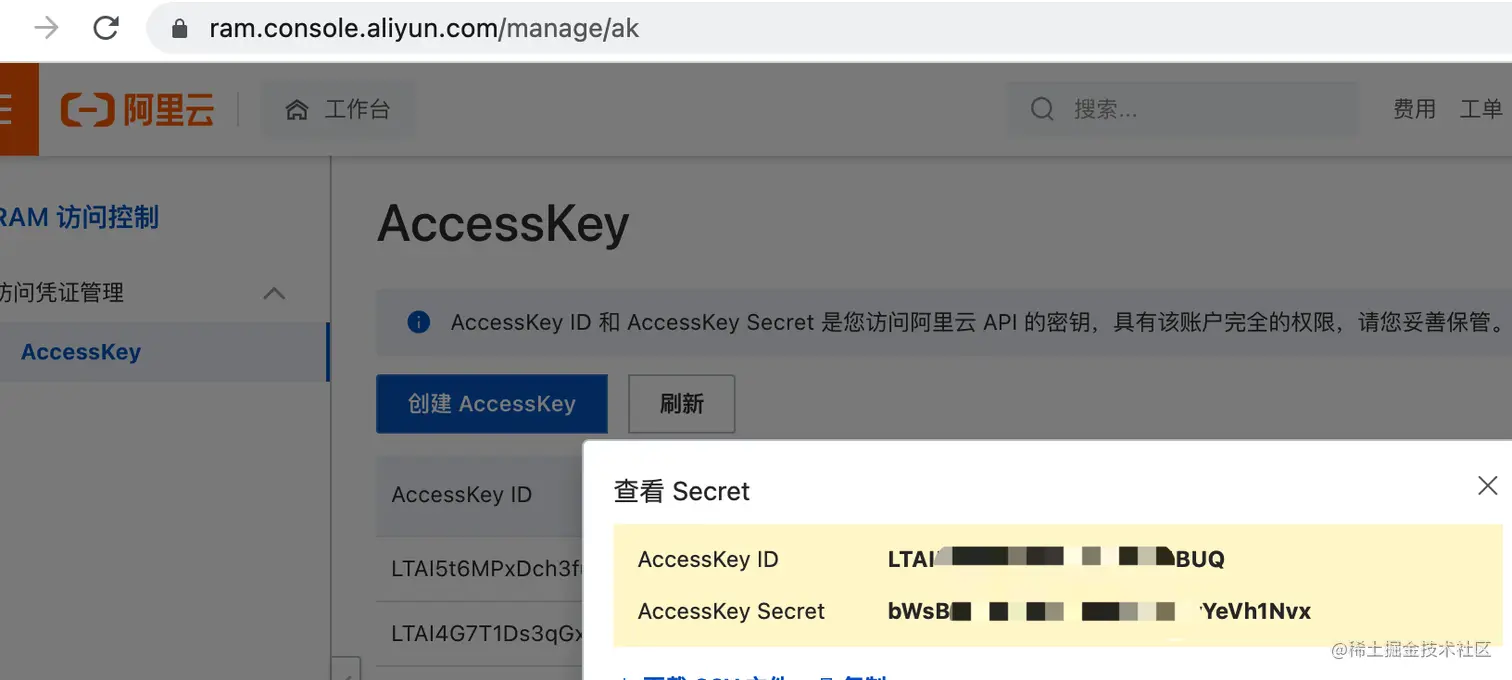The image size is (1512, 680).
Task: Click the lock icon in address bar
Action: click(x=180, y=29)
